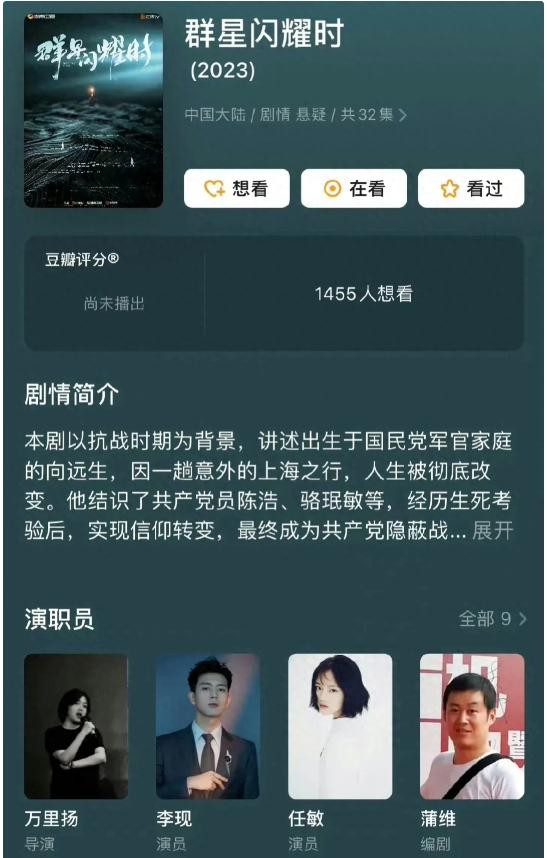This screenshot has height=858, width=547.
Task: Open screenwriter 蒲维's photo
Action: click(472, 726)
